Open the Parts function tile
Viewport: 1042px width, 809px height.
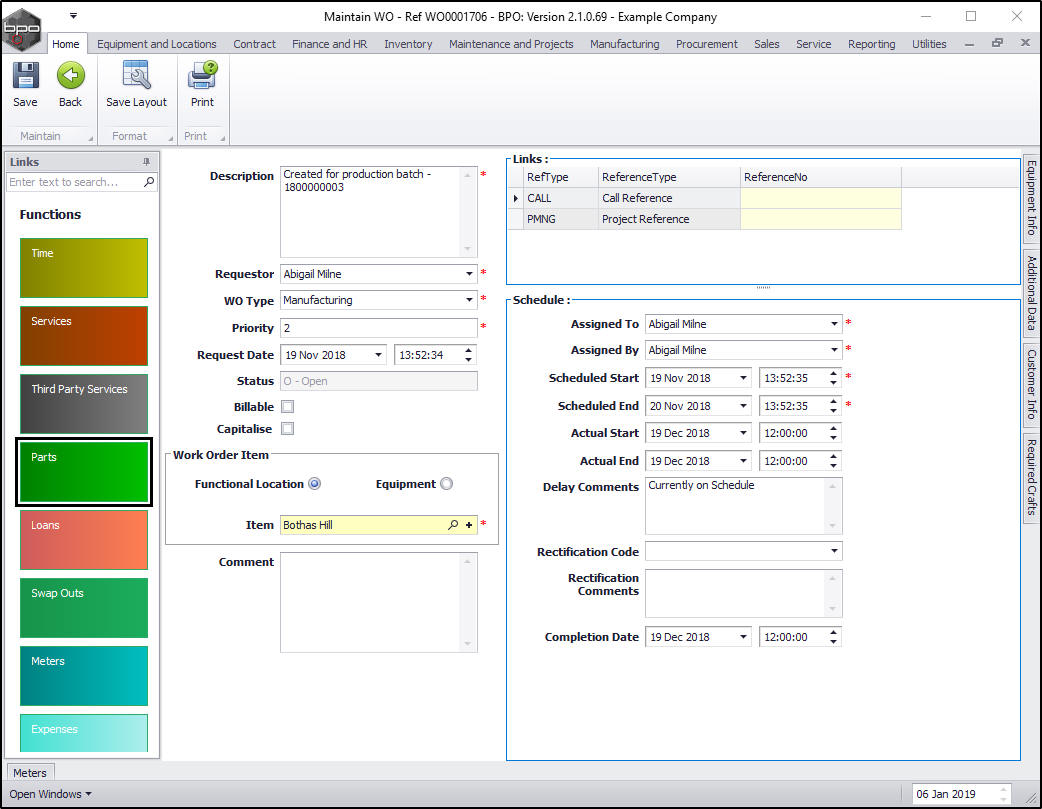83,472
